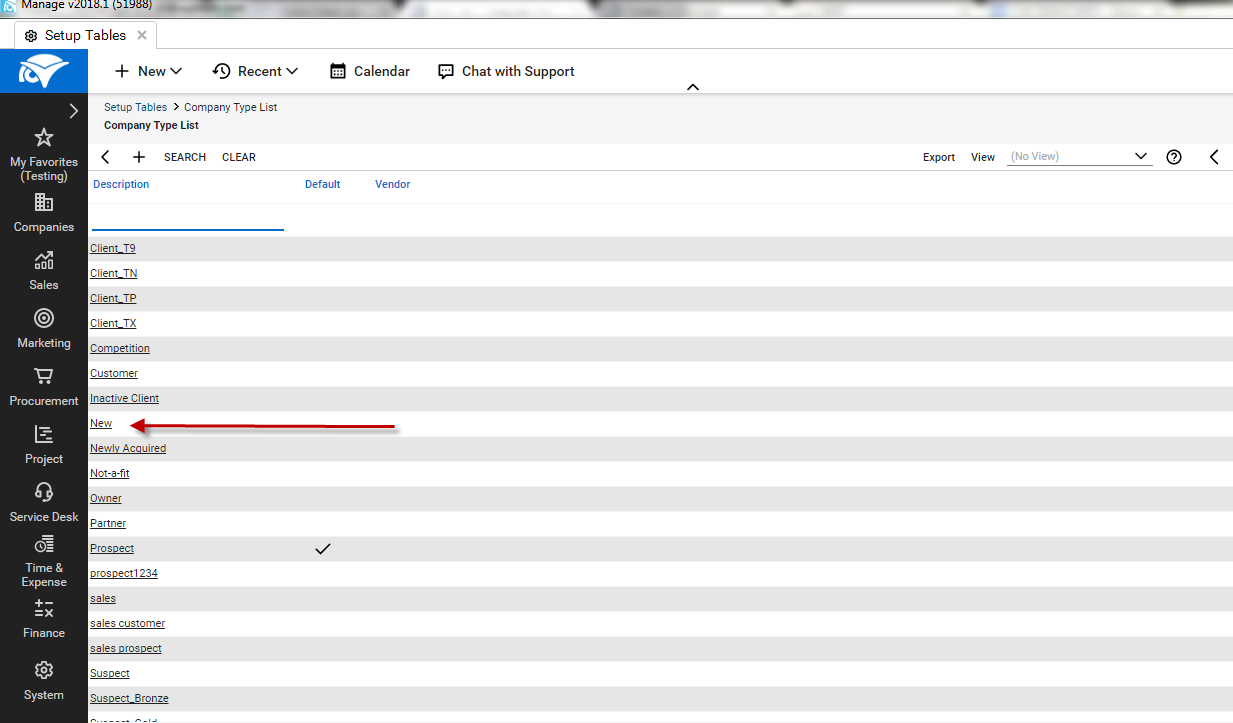1233x723 pixels.
Task: Close the Setup Tables tab
Action: click(142, 35)
